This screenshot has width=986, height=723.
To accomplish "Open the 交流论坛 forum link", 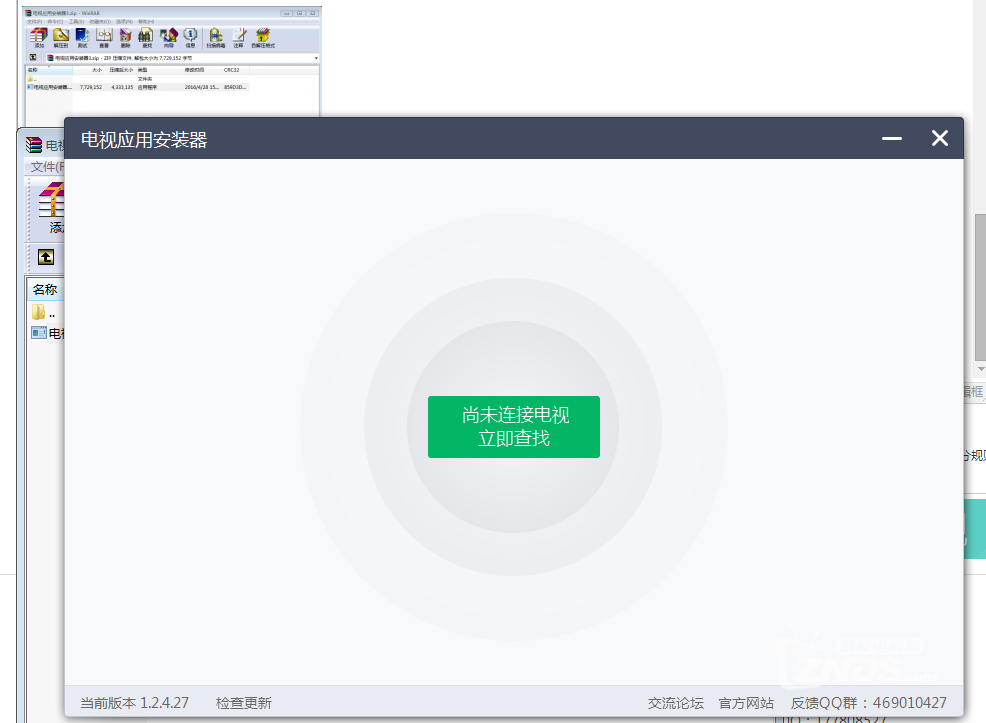I will pyautogui.click(x=675, y=703).
